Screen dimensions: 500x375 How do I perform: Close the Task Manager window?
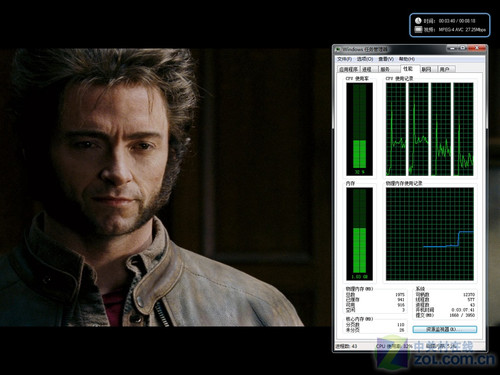[x=477, y=48]
